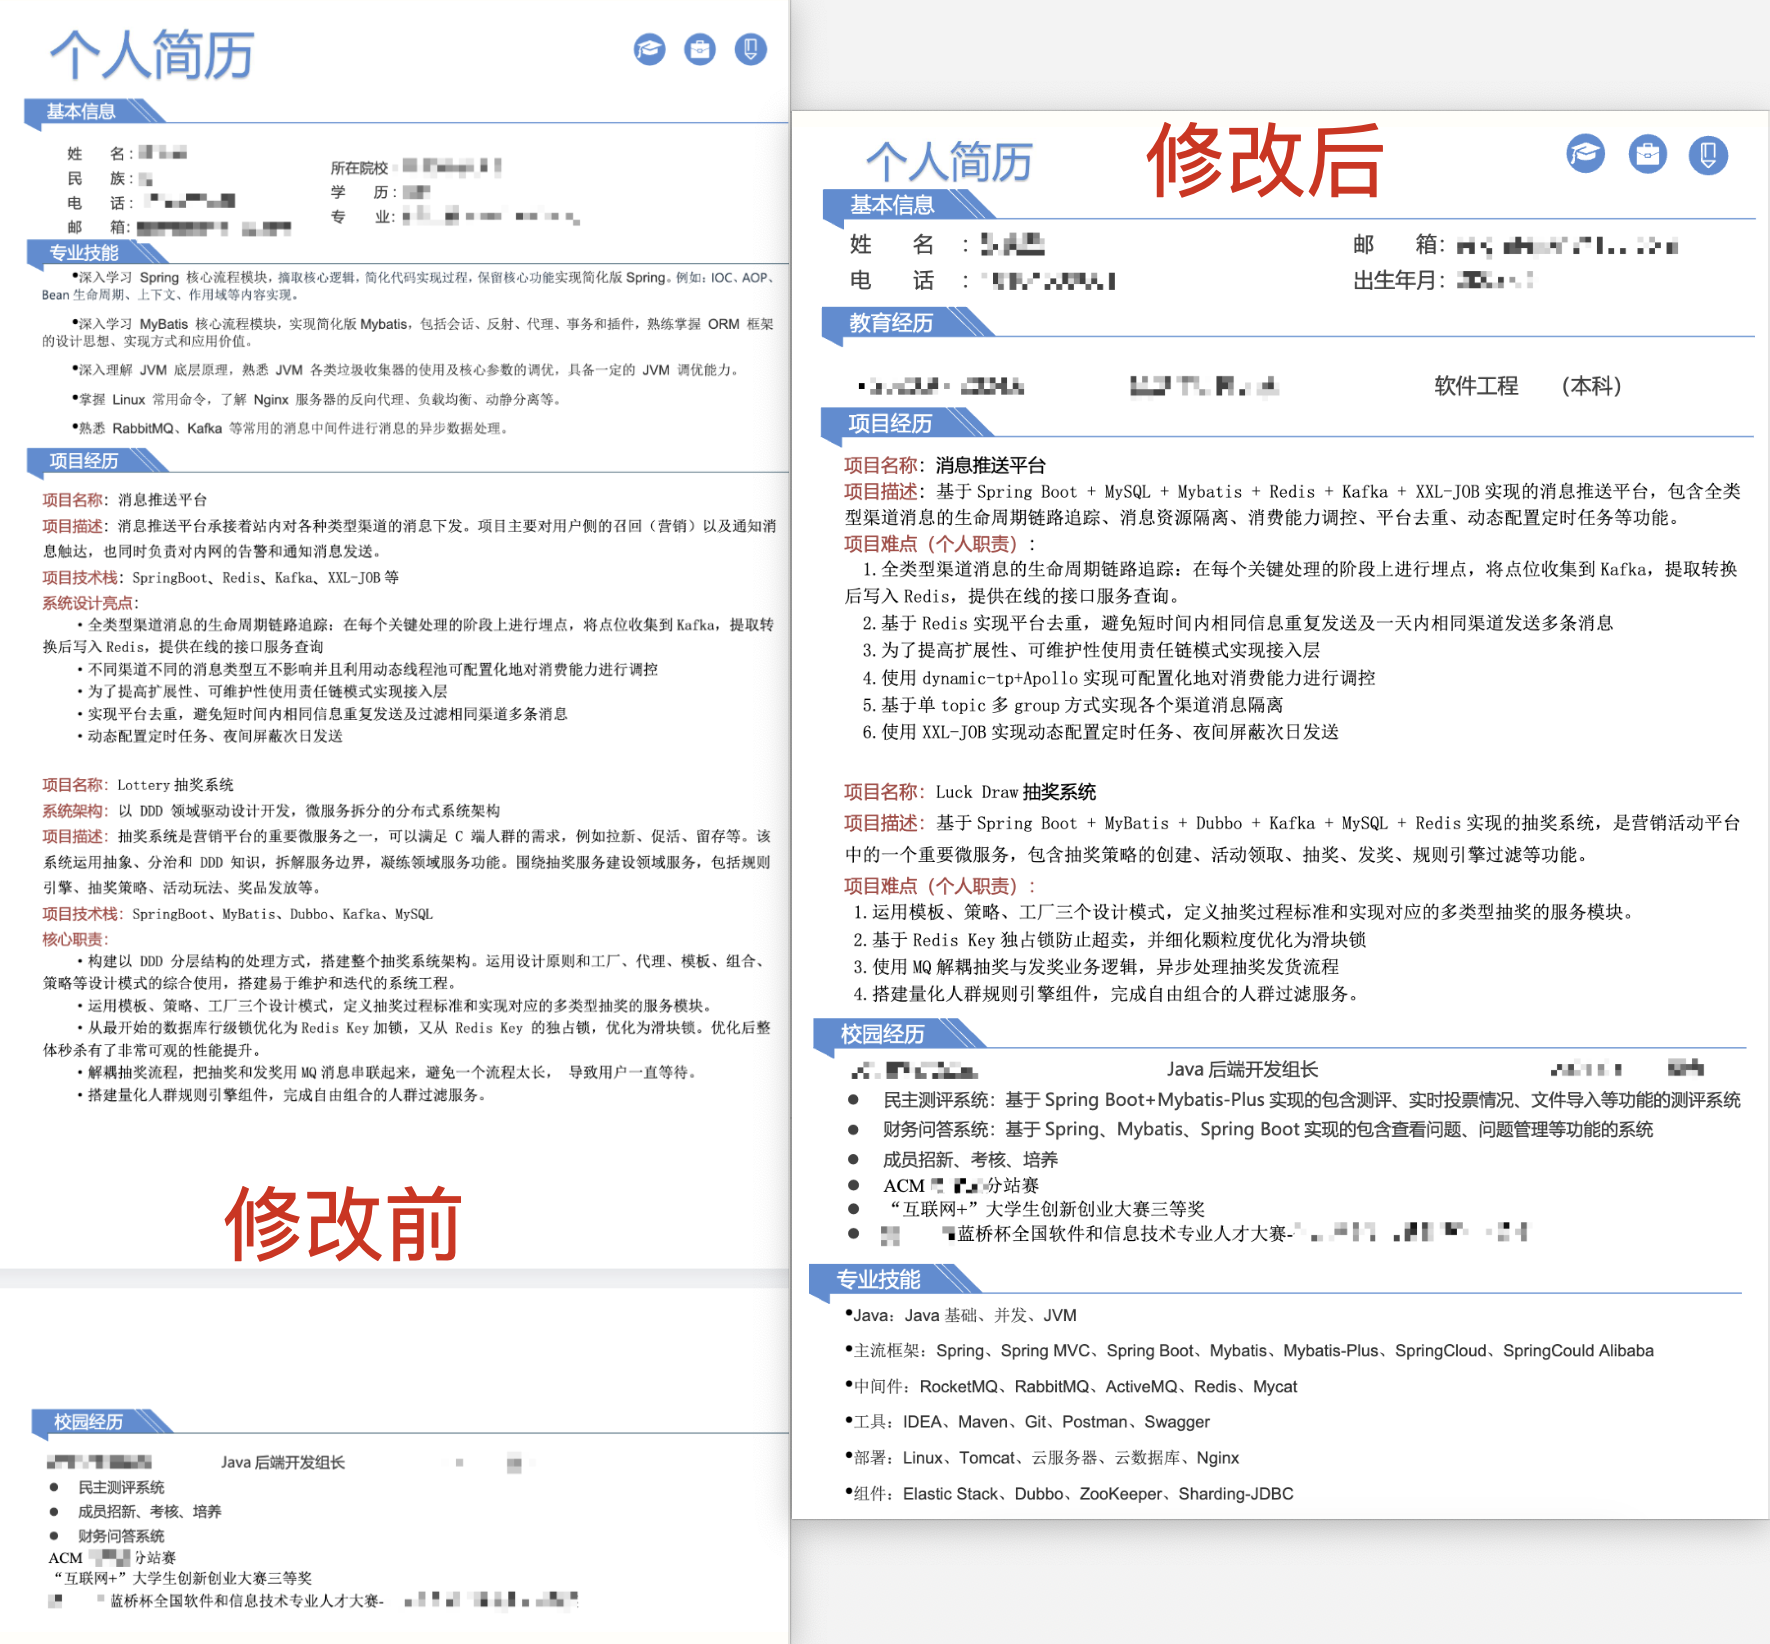The height and width of the screenshot is (1644, 1770).
Task: Click the graduation cap icon in the original resume header
Action: [650, 49]
